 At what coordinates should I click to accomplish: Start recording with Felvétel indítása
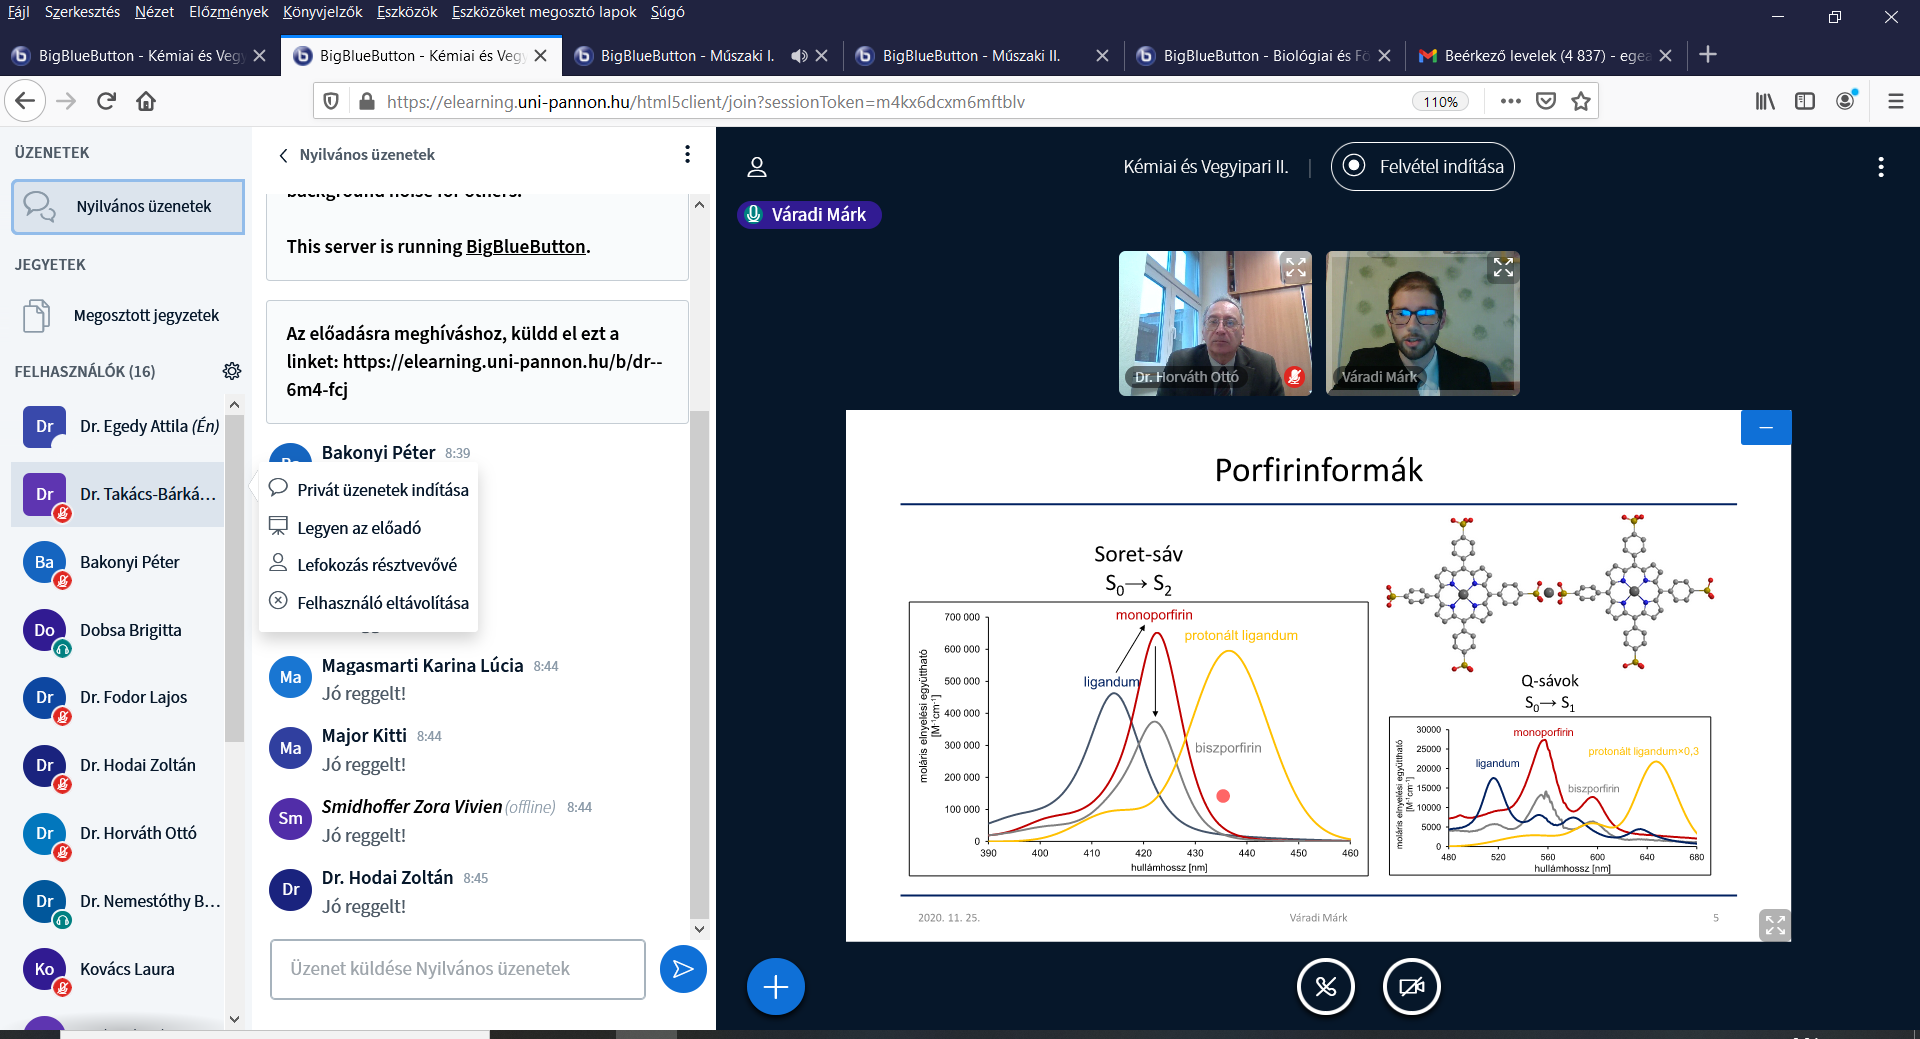(1422, 167)
